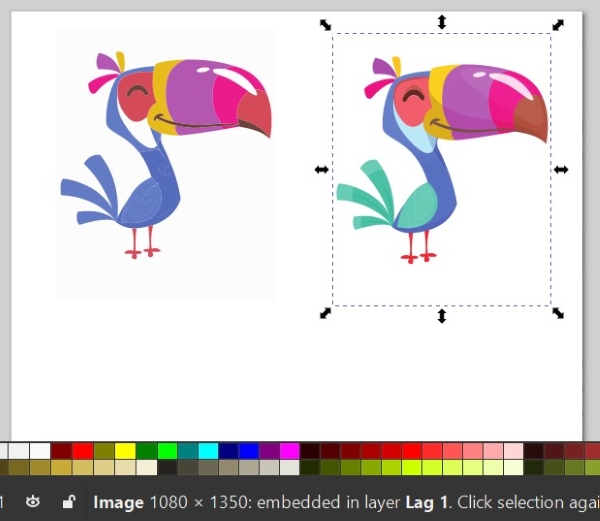Pick the yellow swatch in the palette
Image resolution: width=600 pixels, height=521 pixels.
tap(124, 451)
